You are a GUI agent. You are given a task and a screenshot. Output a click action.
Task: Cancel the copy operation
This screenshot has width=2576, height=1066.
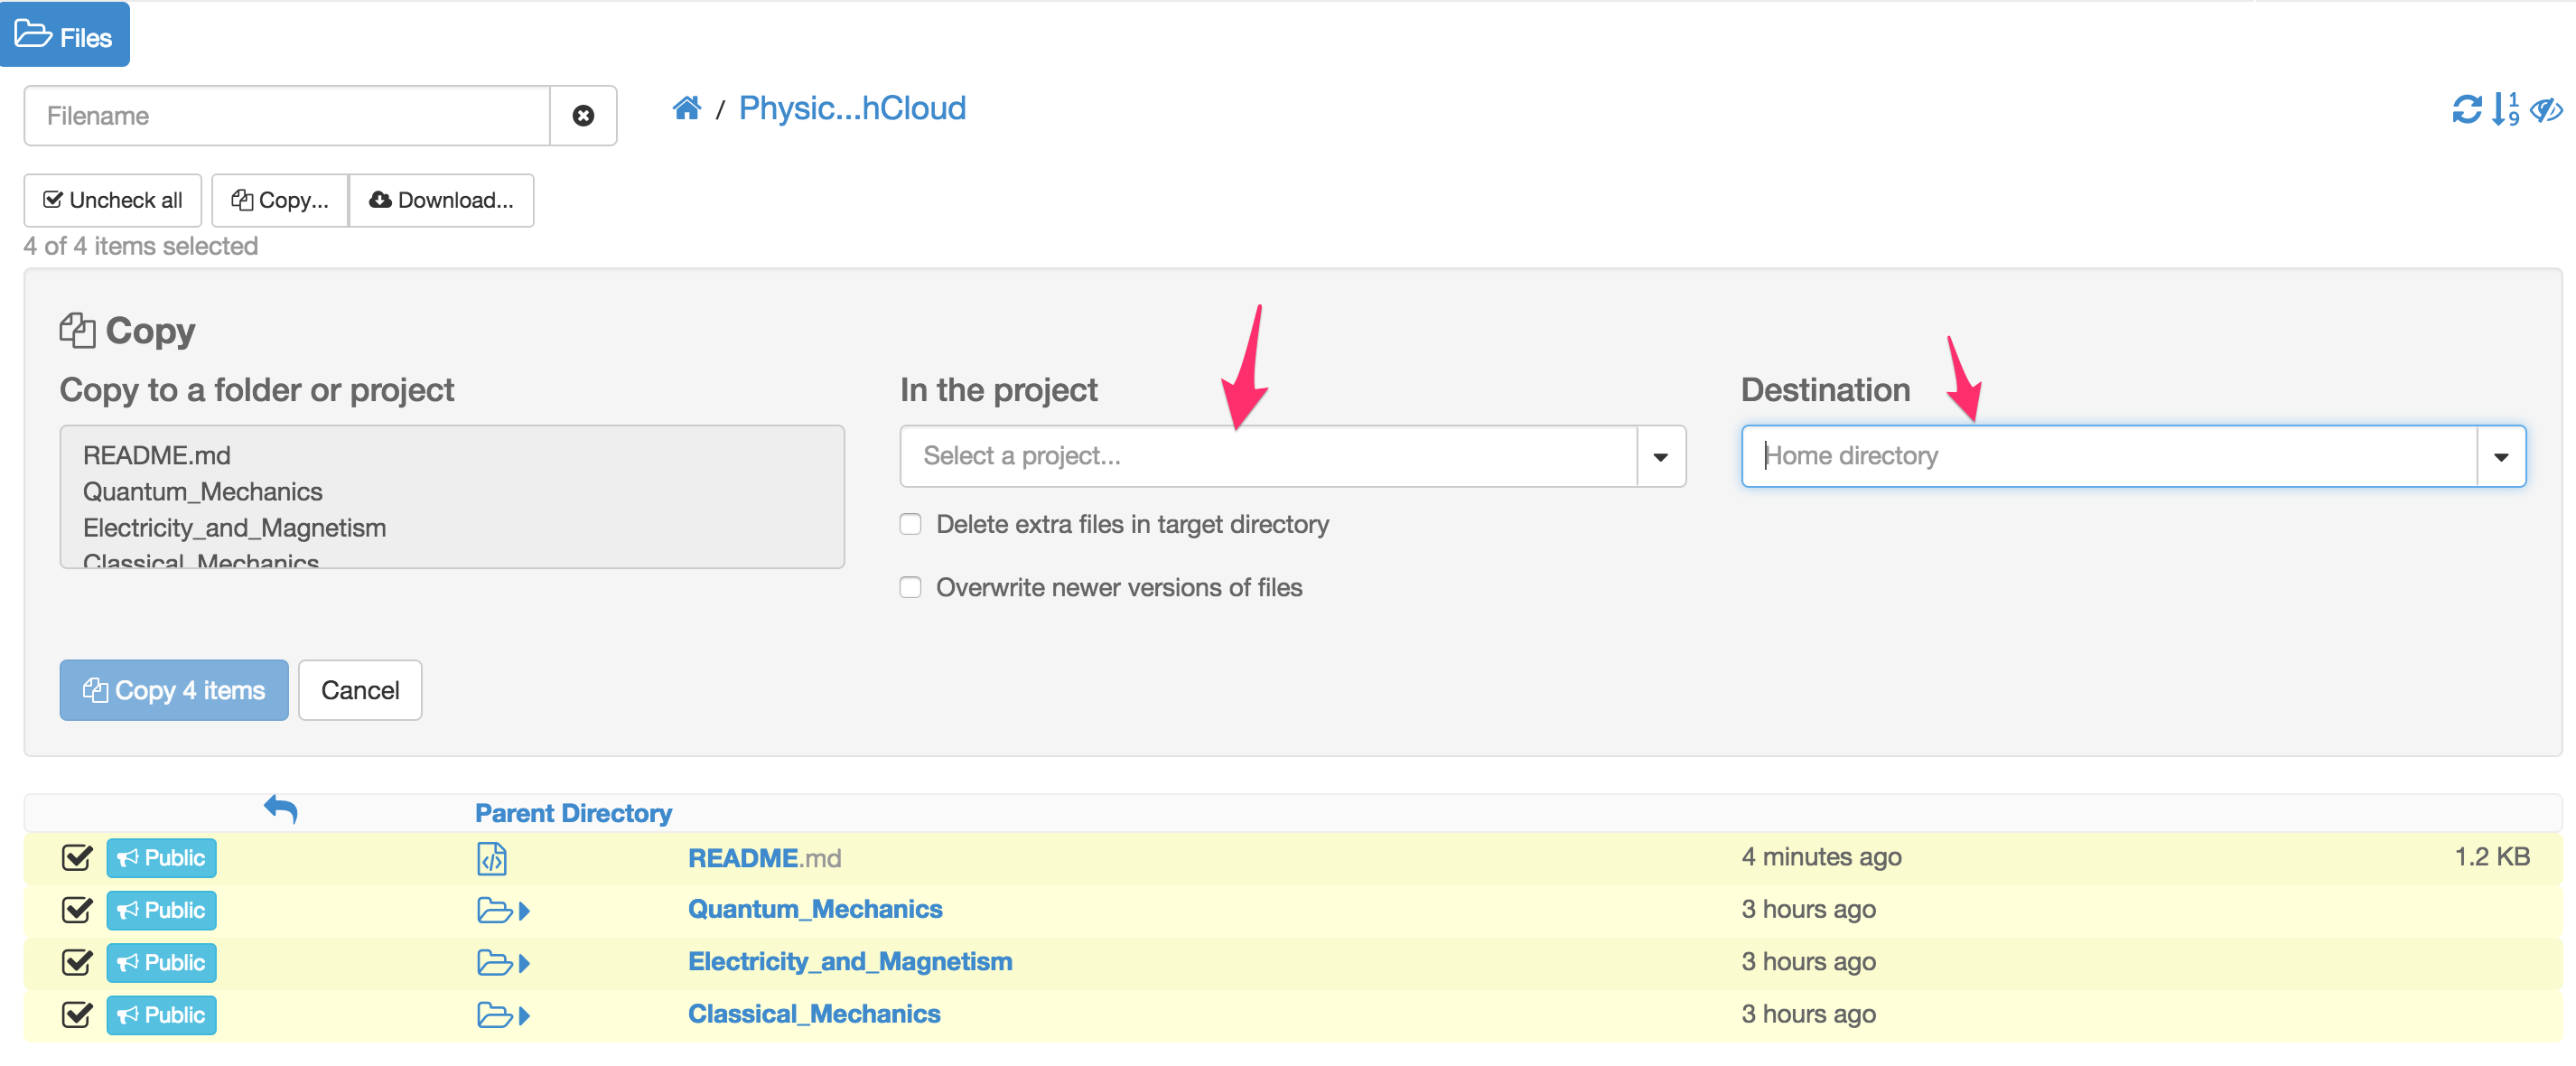pyautogui.click(x=359, y=690)
